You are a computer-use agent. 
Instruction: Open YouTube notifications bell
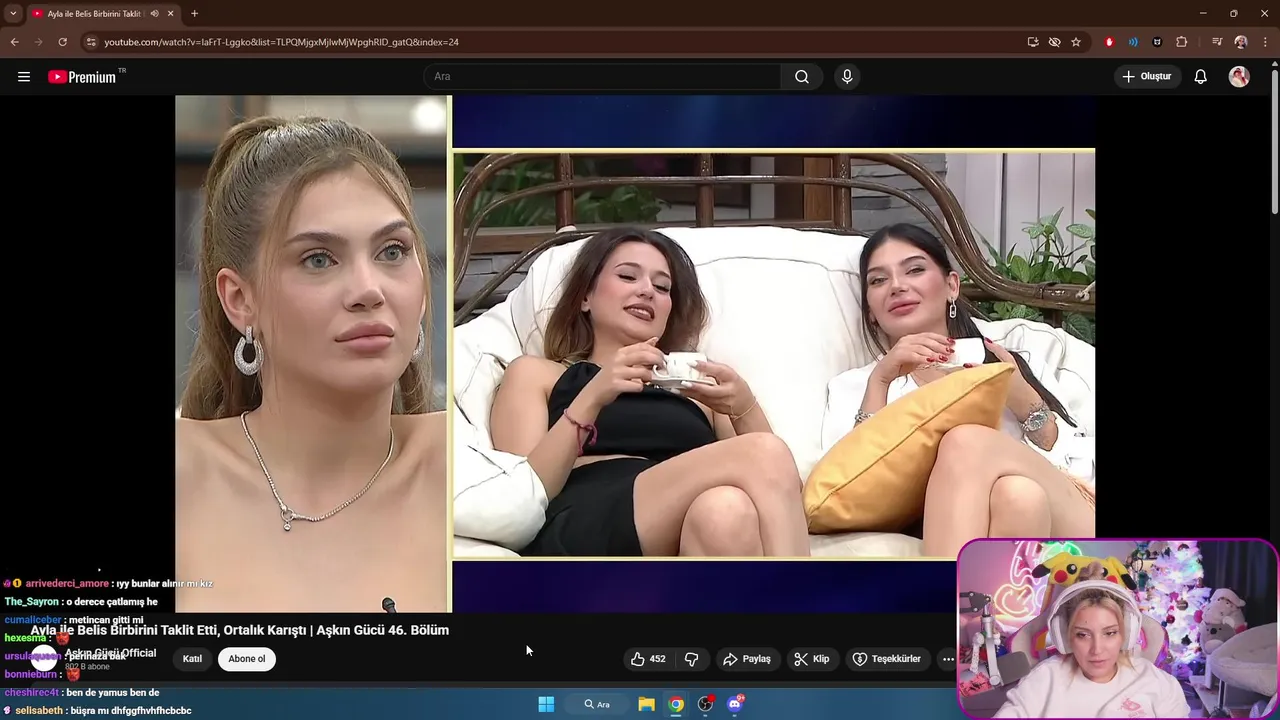(x=1201, y=77)
